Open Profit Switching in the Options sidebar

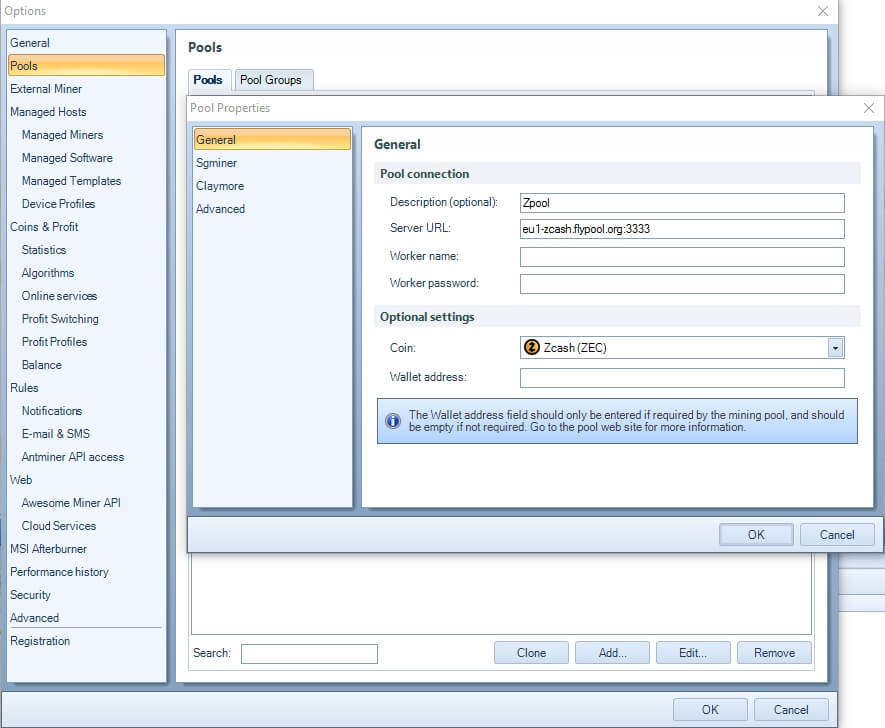point(60,319)
